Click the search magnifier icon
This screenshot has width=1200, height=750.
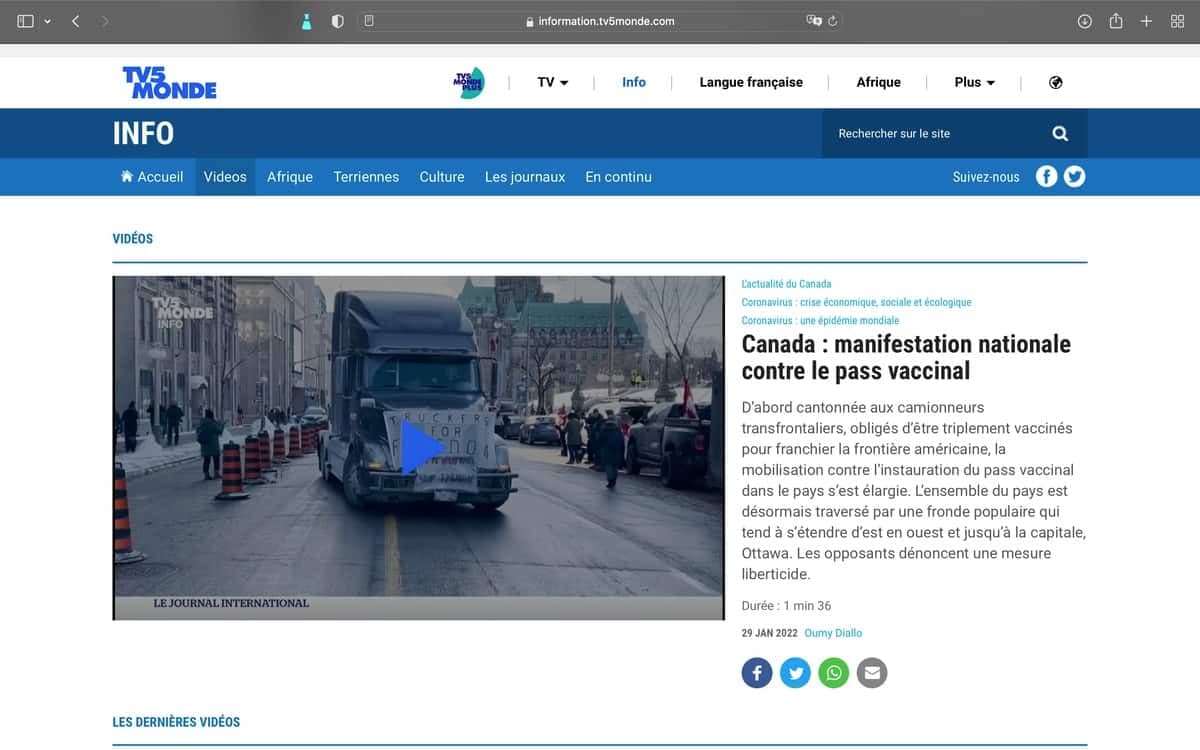[x=1060, y=134]
